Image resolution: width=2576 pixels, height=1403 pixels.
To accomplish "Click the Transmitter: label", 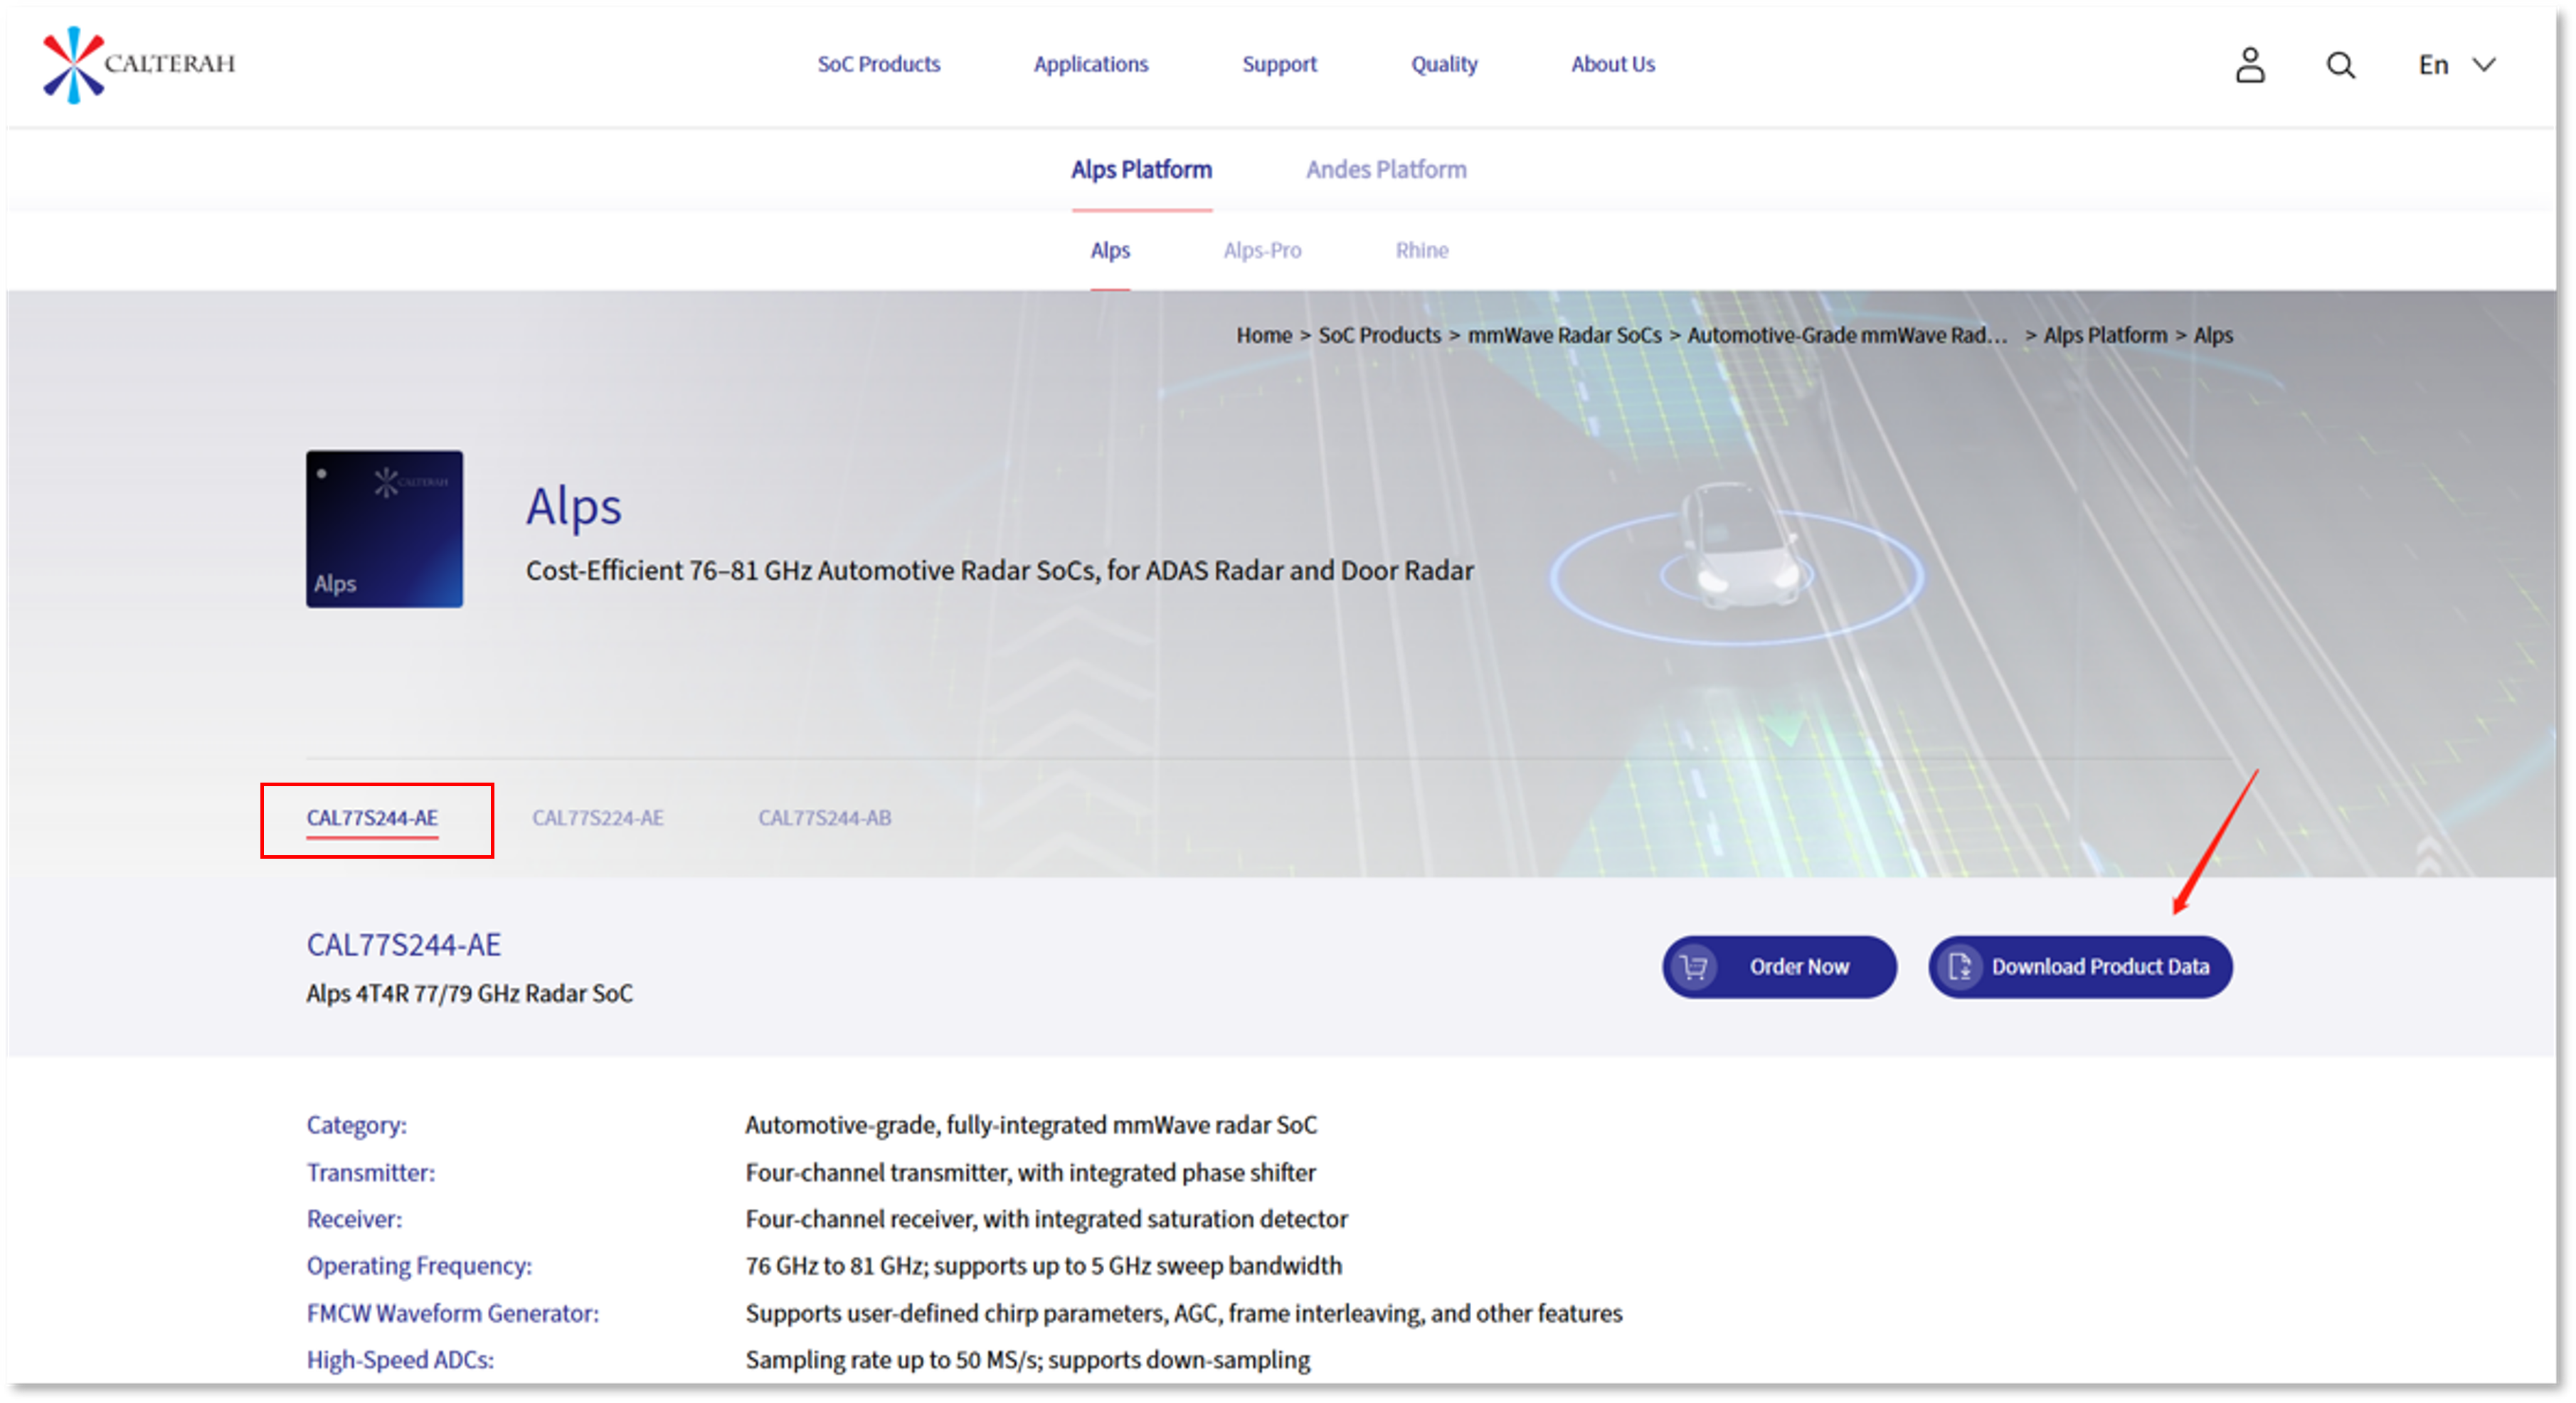I will click(x=370, y=1173).
